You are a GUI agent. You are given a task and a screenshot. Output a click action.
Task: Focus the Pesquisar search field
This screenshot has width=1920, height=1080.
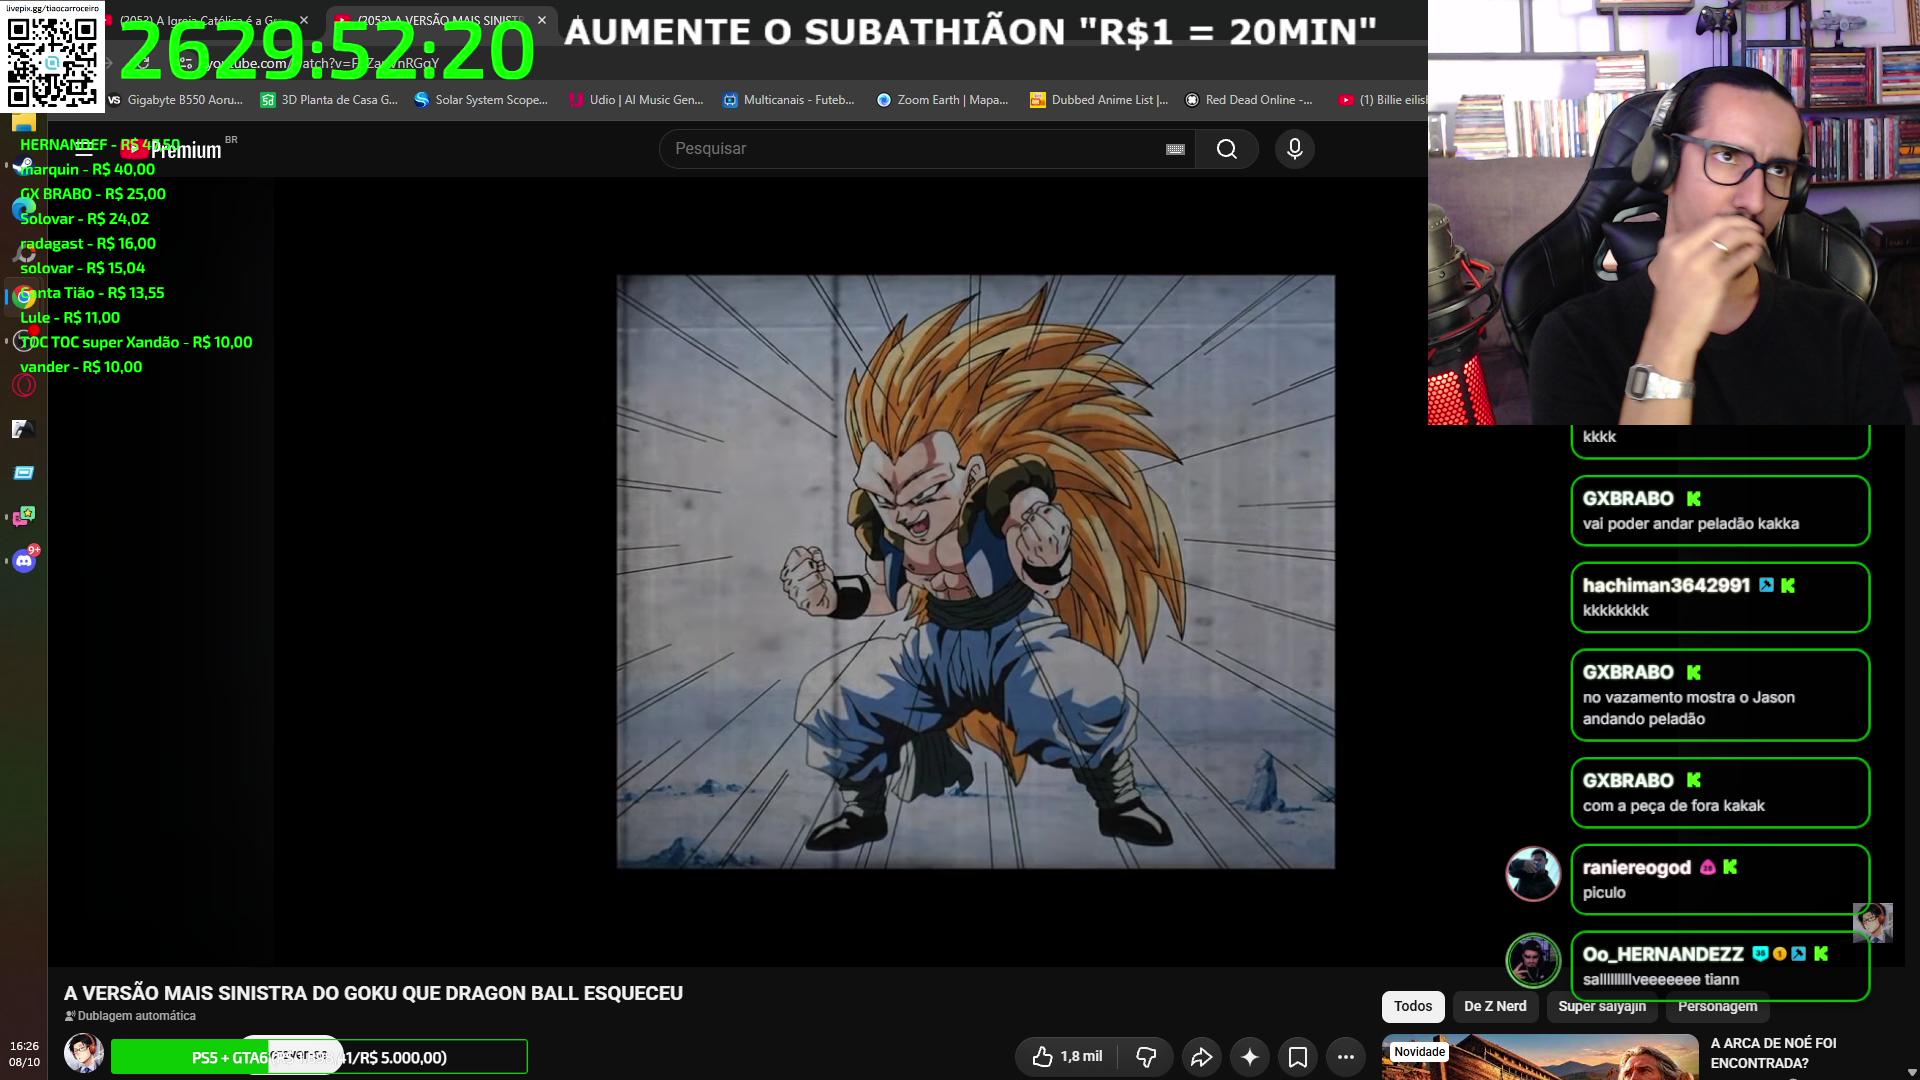[915, 149]
